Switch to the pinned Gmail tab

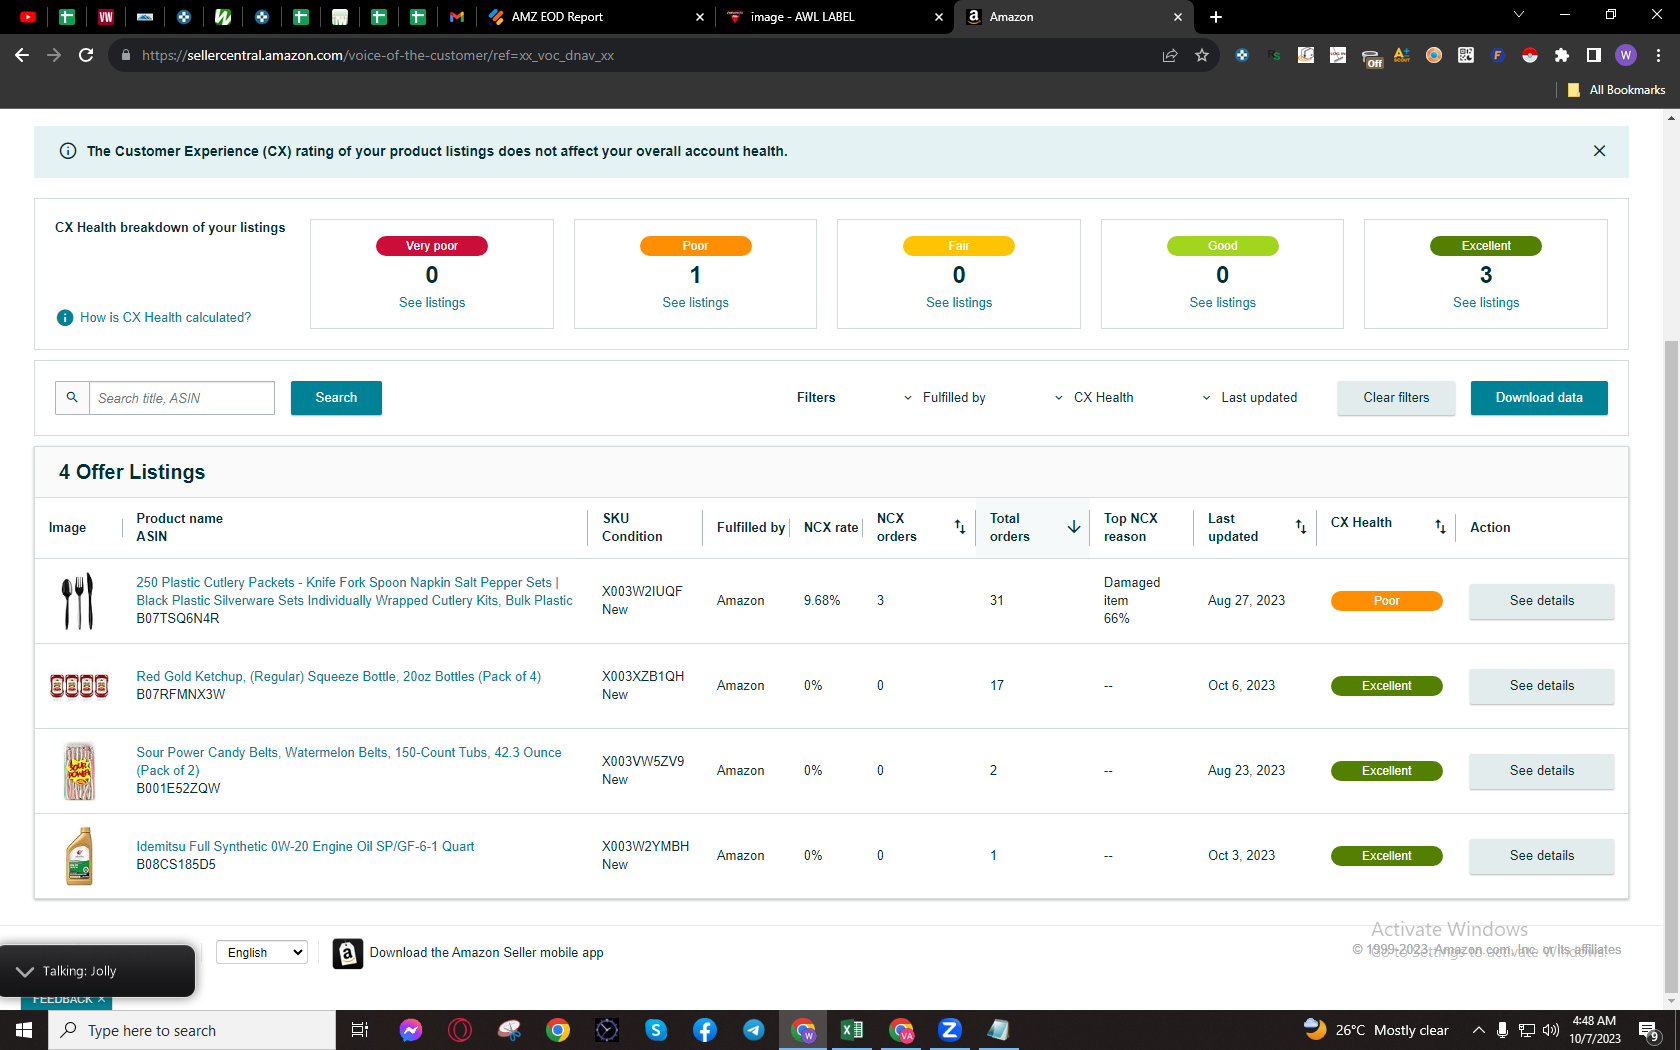[457, 17]
